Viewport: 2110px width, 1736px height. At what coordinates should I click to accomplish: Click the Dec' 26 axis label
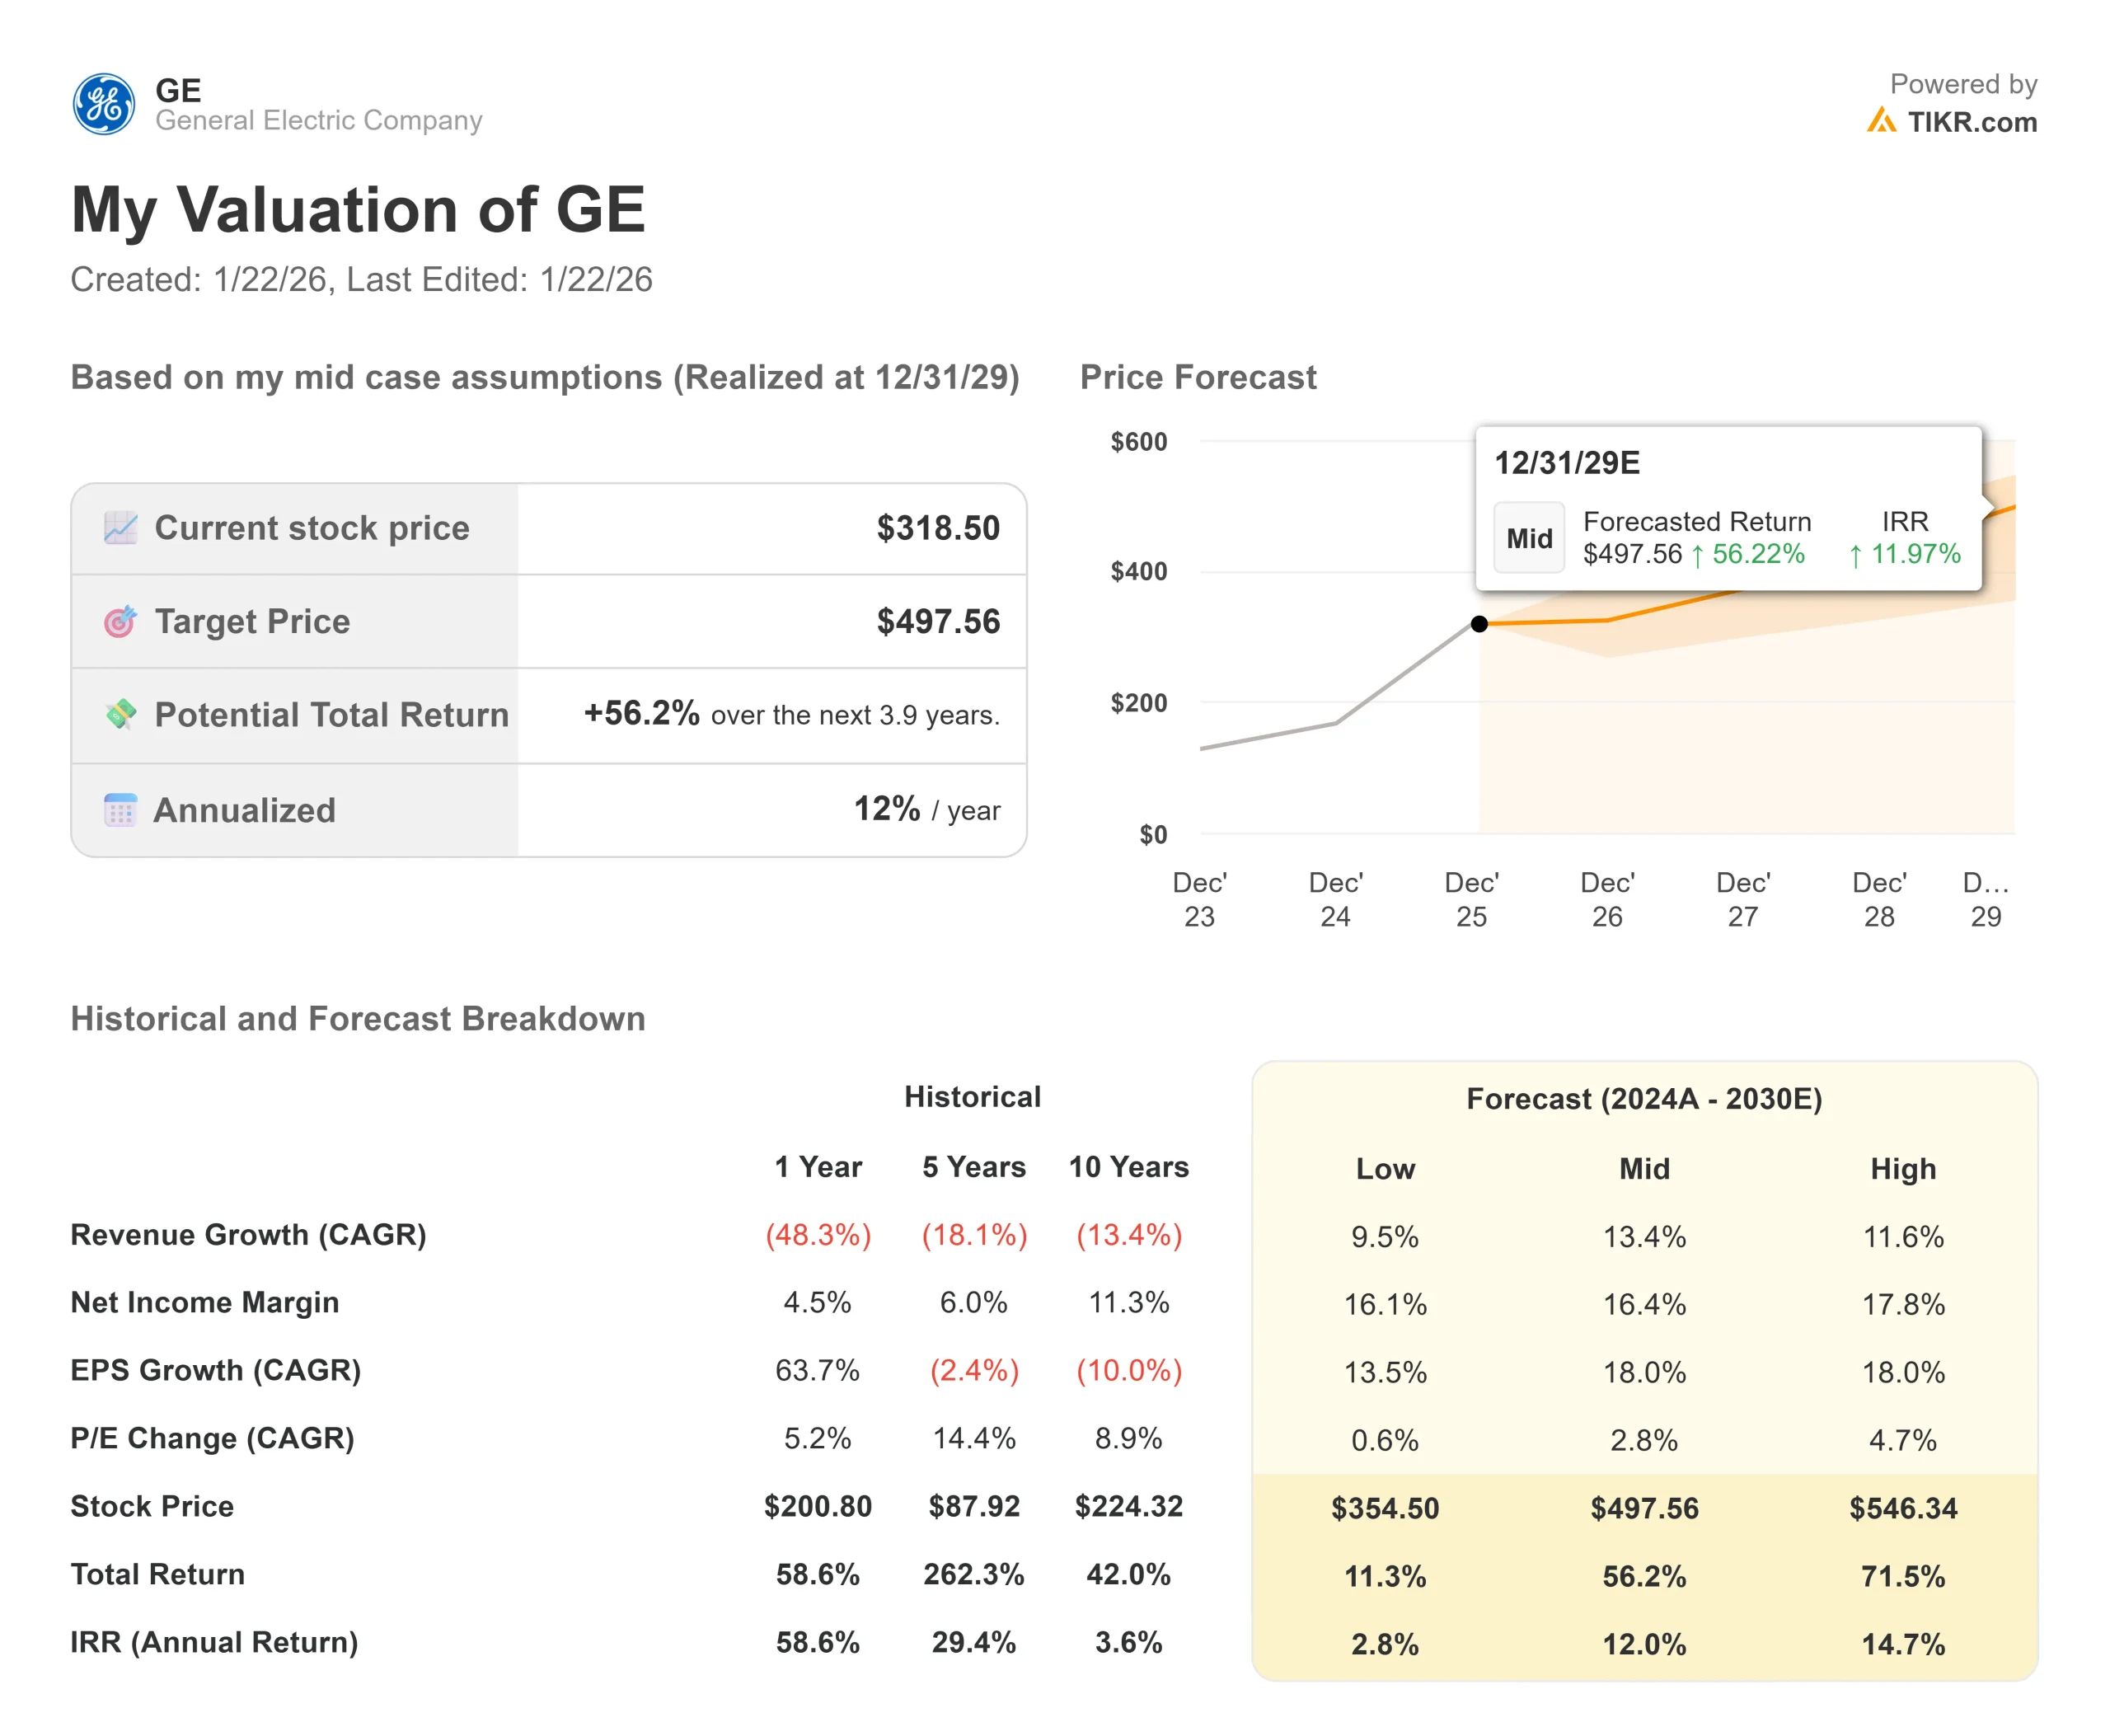click(x=1606, y=899)
